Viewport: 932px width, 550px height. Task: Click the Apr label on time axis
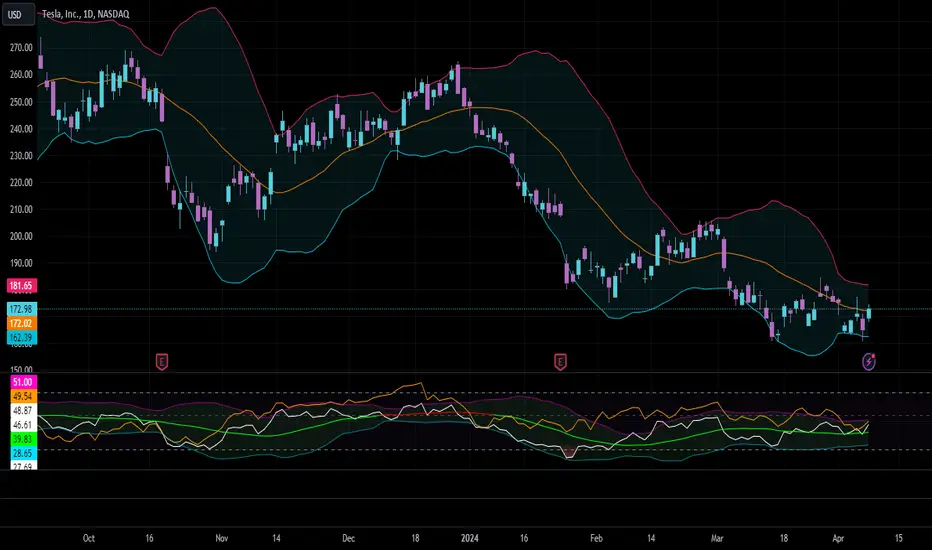838,538
